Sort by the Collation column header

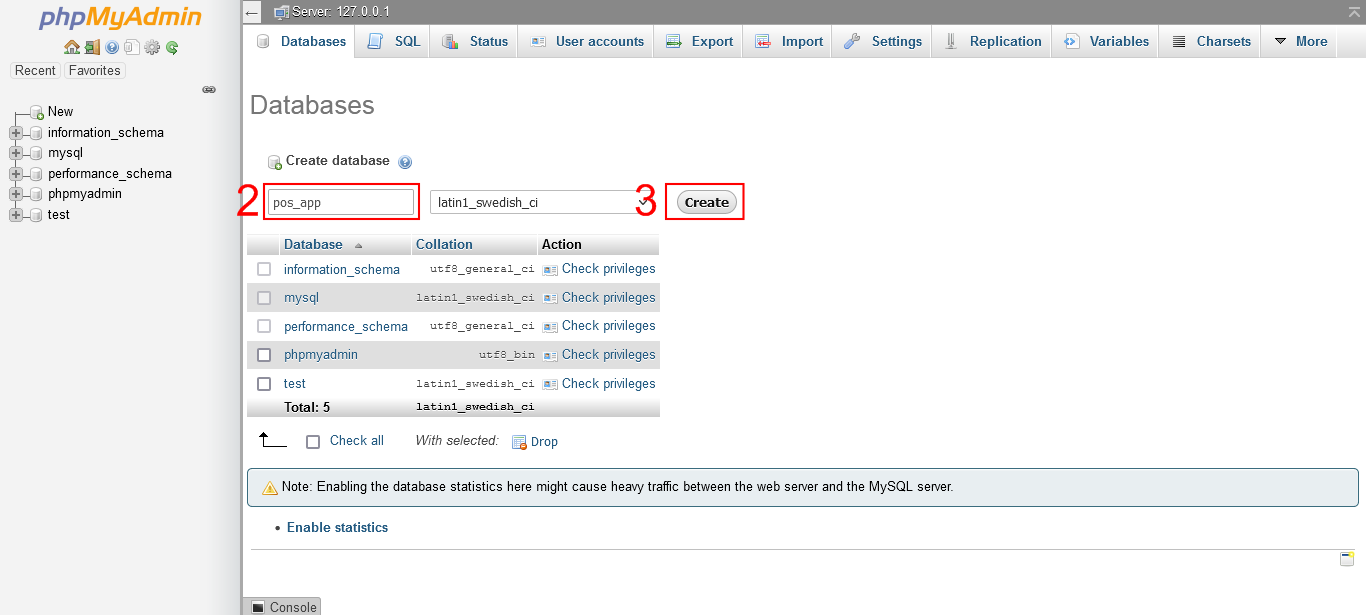click(x=444, y=244)
